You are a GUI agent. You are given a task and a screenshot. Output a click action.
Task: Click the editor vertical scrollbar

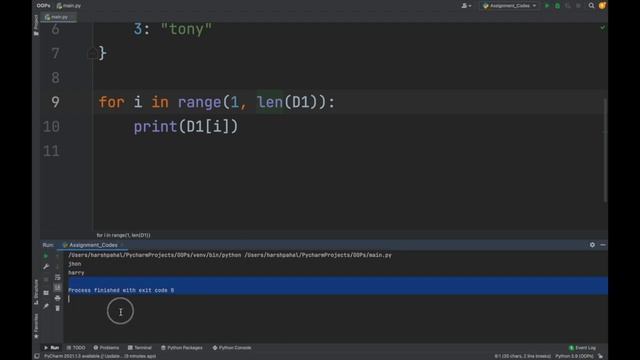(x=605, y=150)
